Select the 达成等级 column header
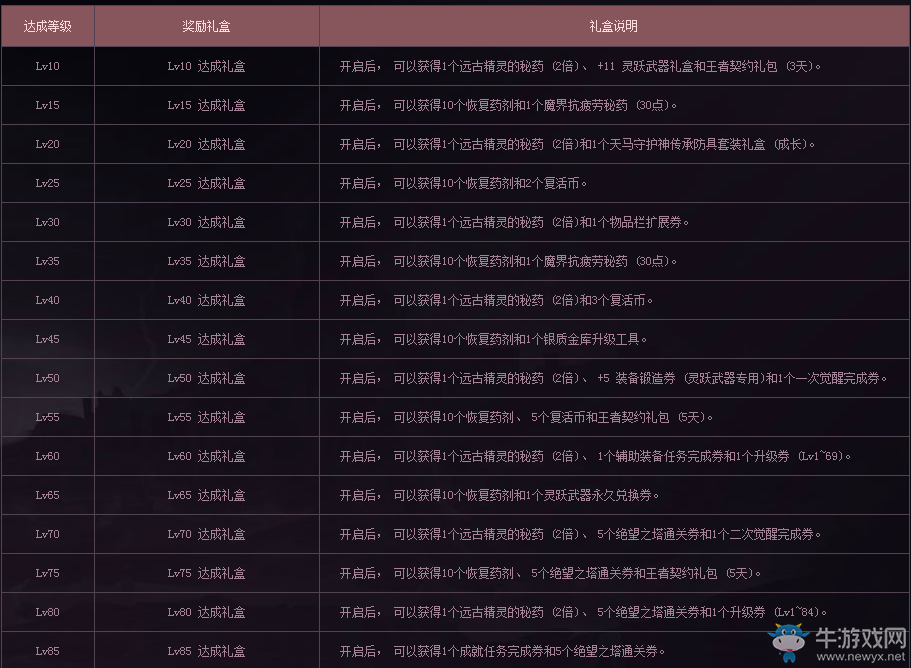The height and width of the screenshot is (668, 911). pyautogui.click(x=47, y=25)
